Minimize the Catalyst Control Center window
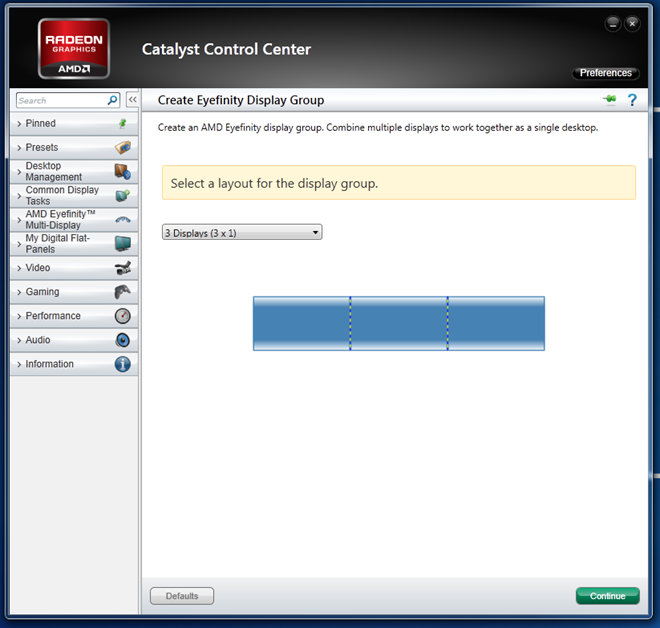660x628 pixels. pos(613,24)
